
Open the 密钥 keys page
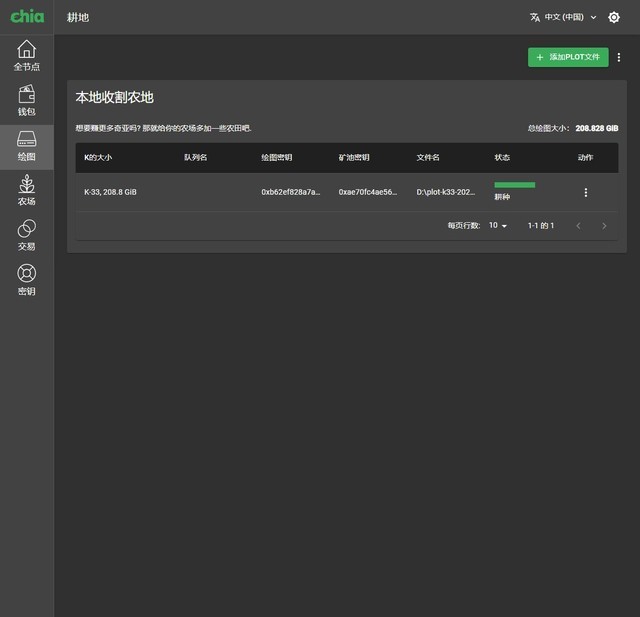(27, 280)
